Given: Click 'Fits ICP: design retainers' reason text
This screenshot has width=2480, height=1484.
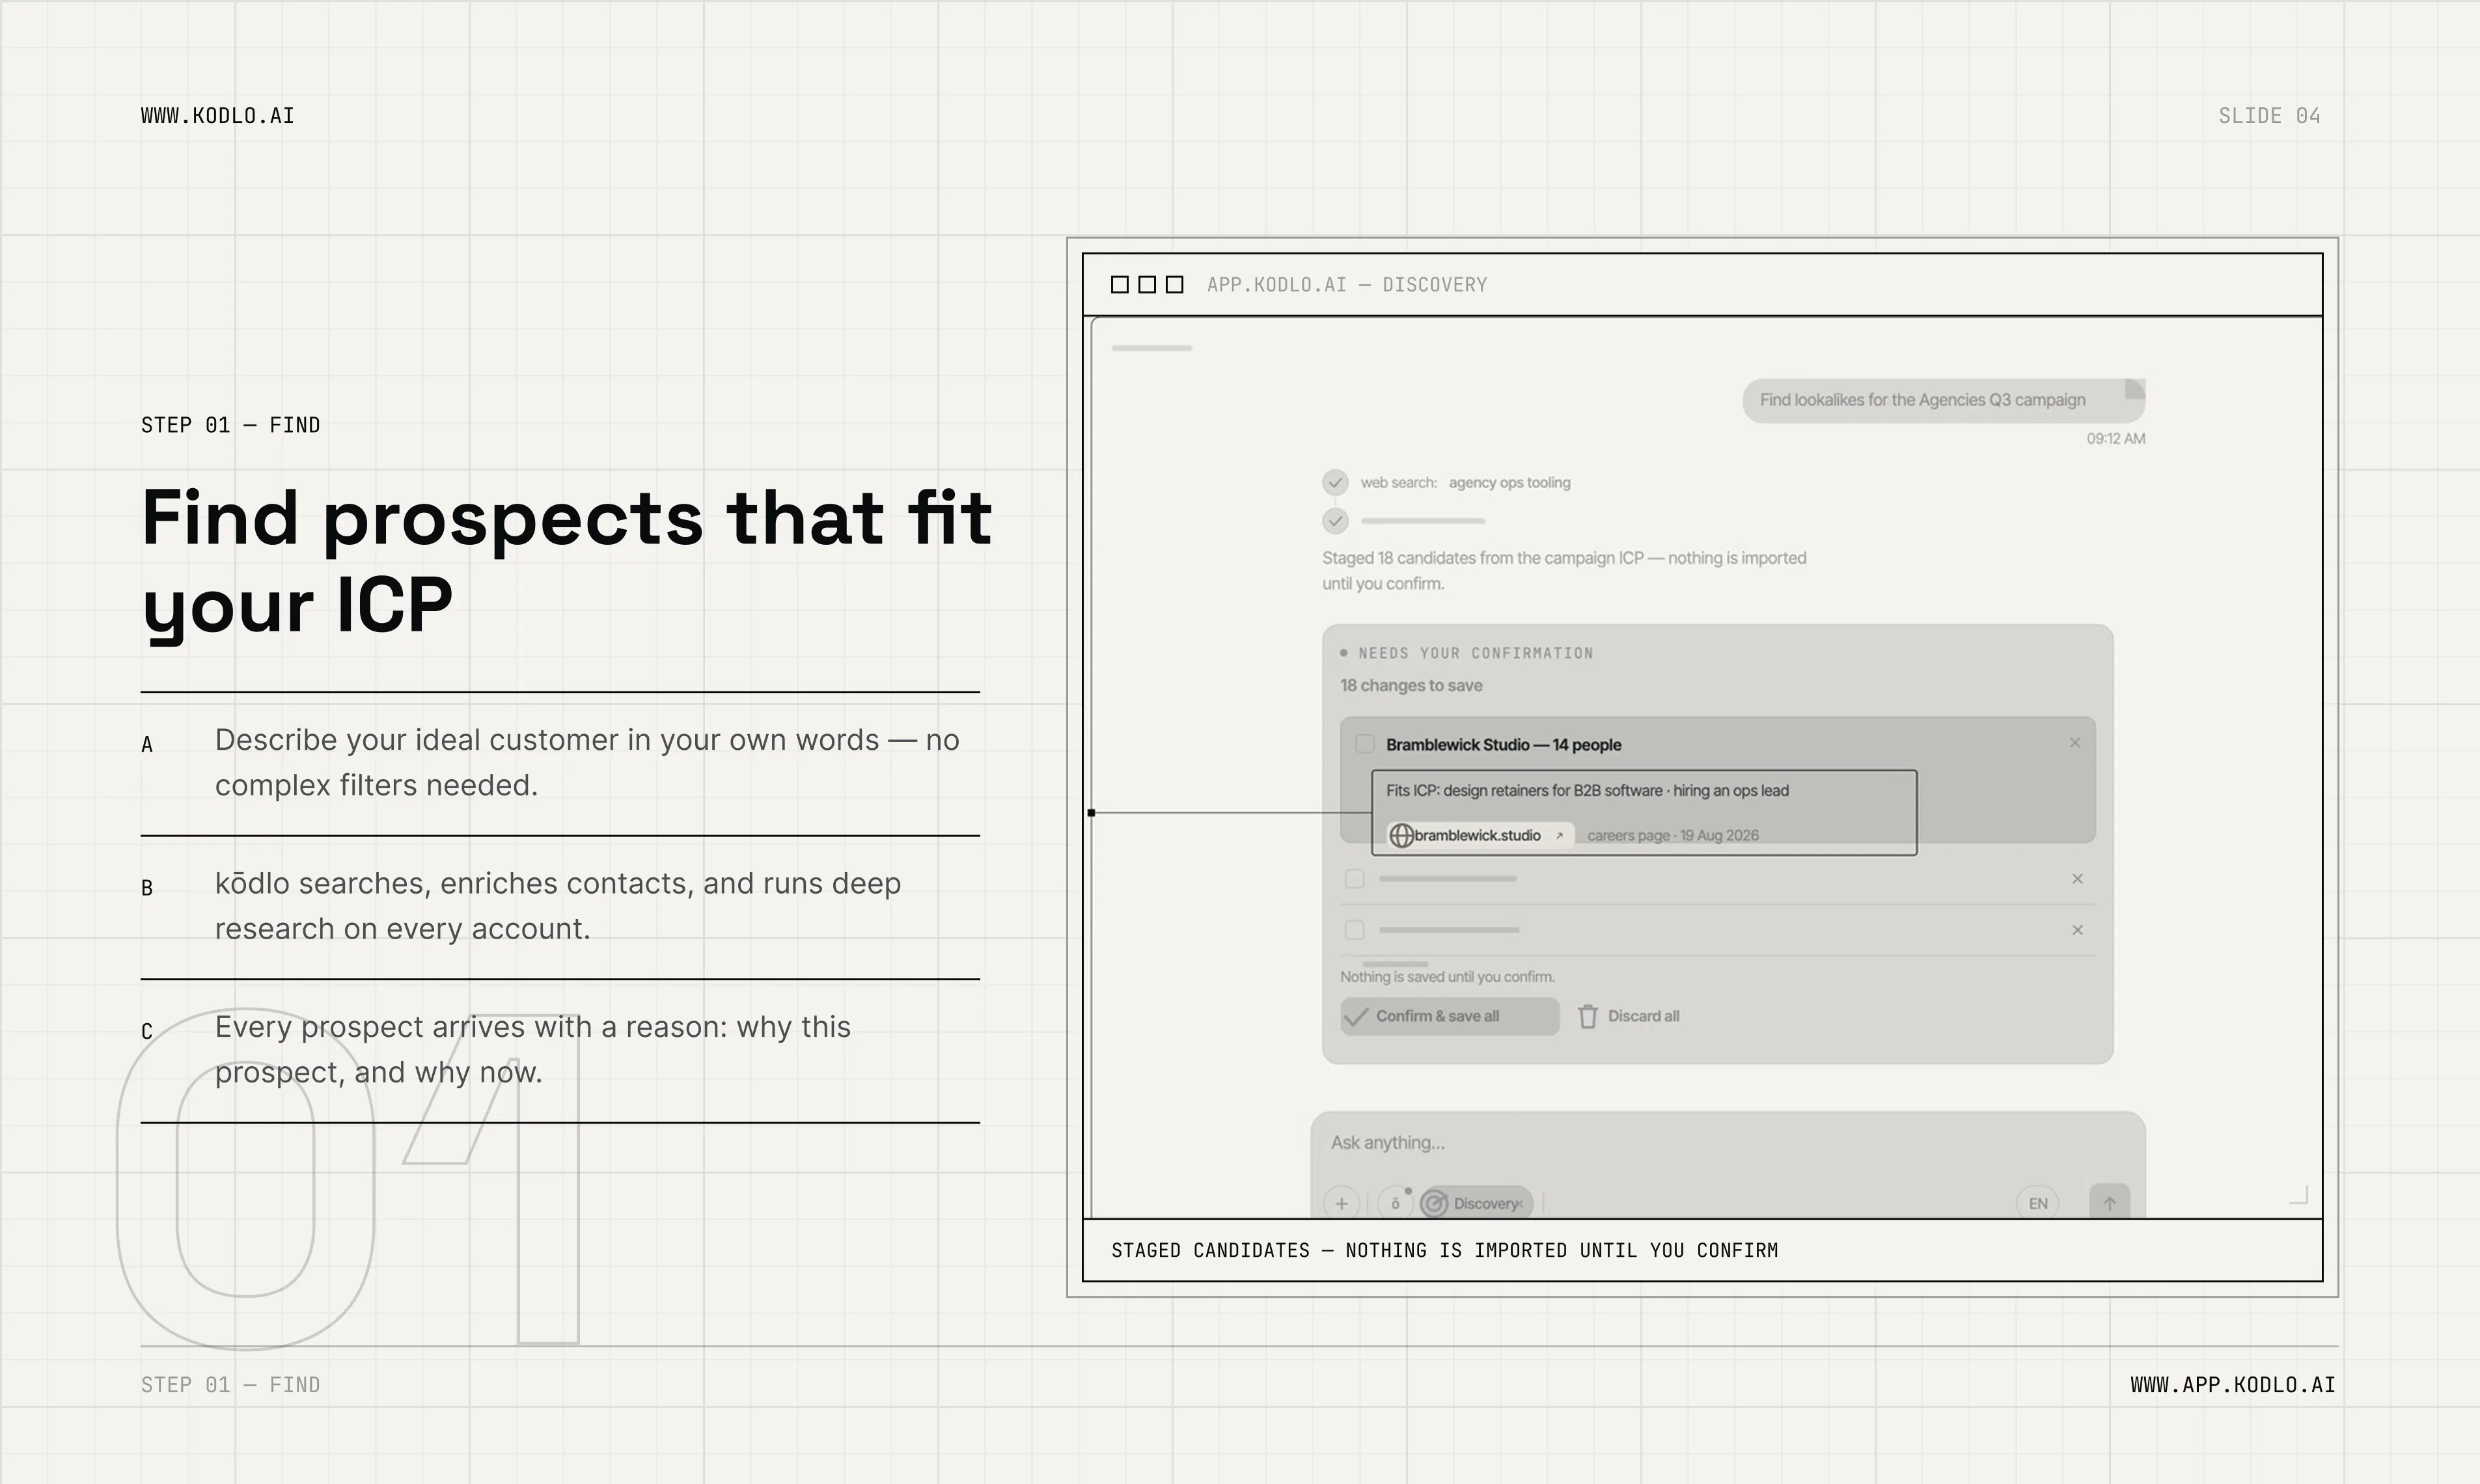Looking at the screenshot, I should (x=1587, y=790).
